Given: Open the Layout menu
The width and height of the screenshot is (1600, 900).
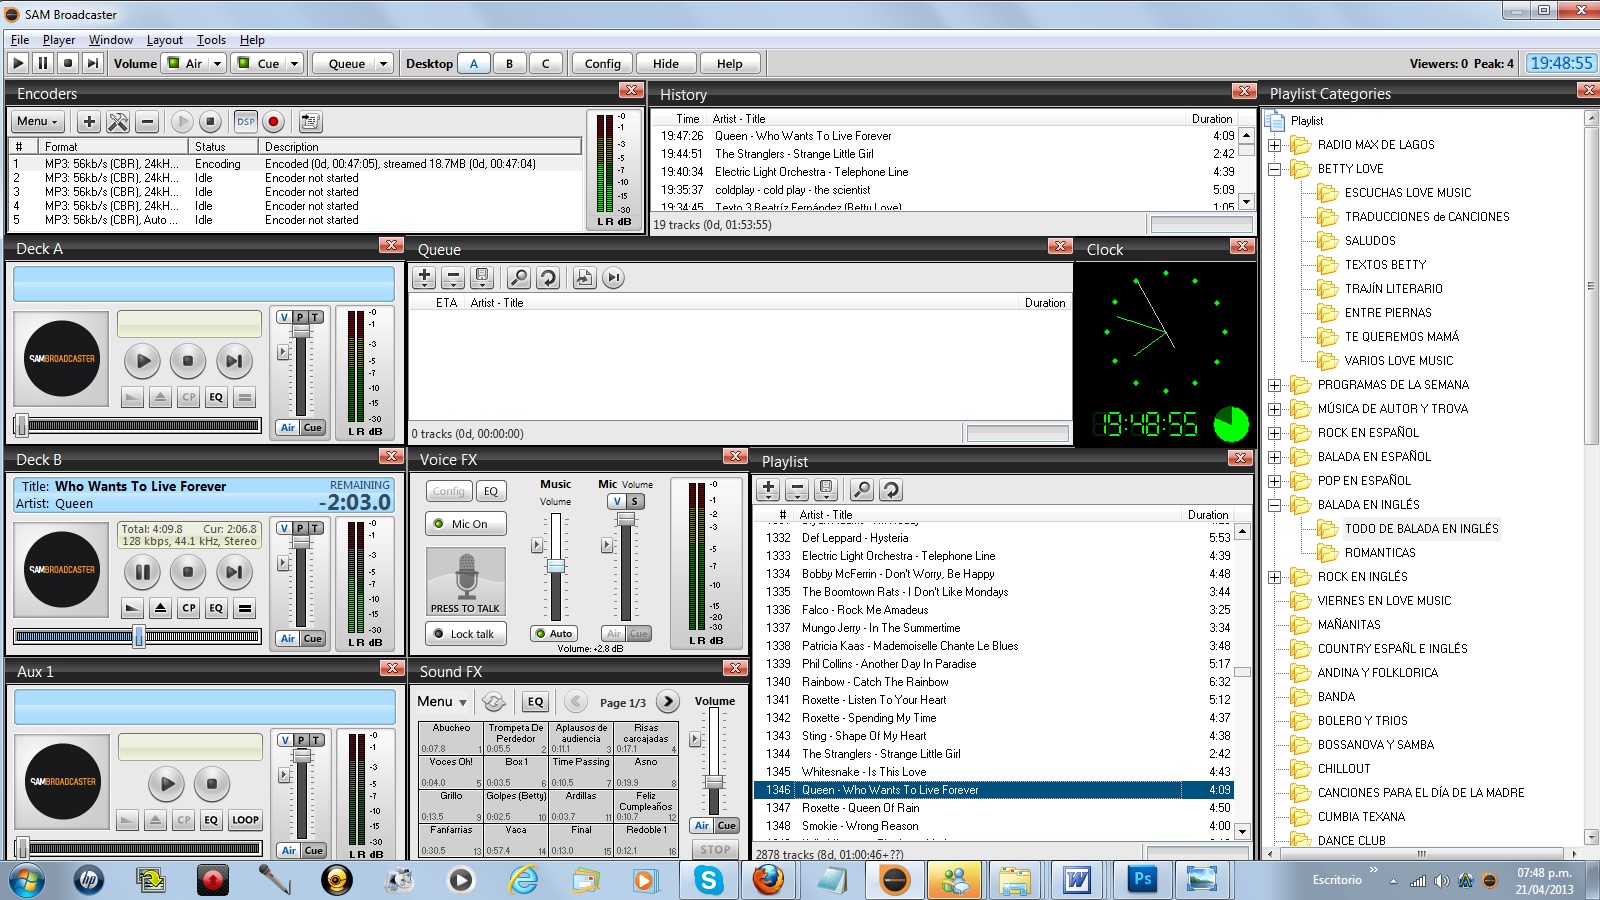Looking at the screenshot, I should point(164,40).
